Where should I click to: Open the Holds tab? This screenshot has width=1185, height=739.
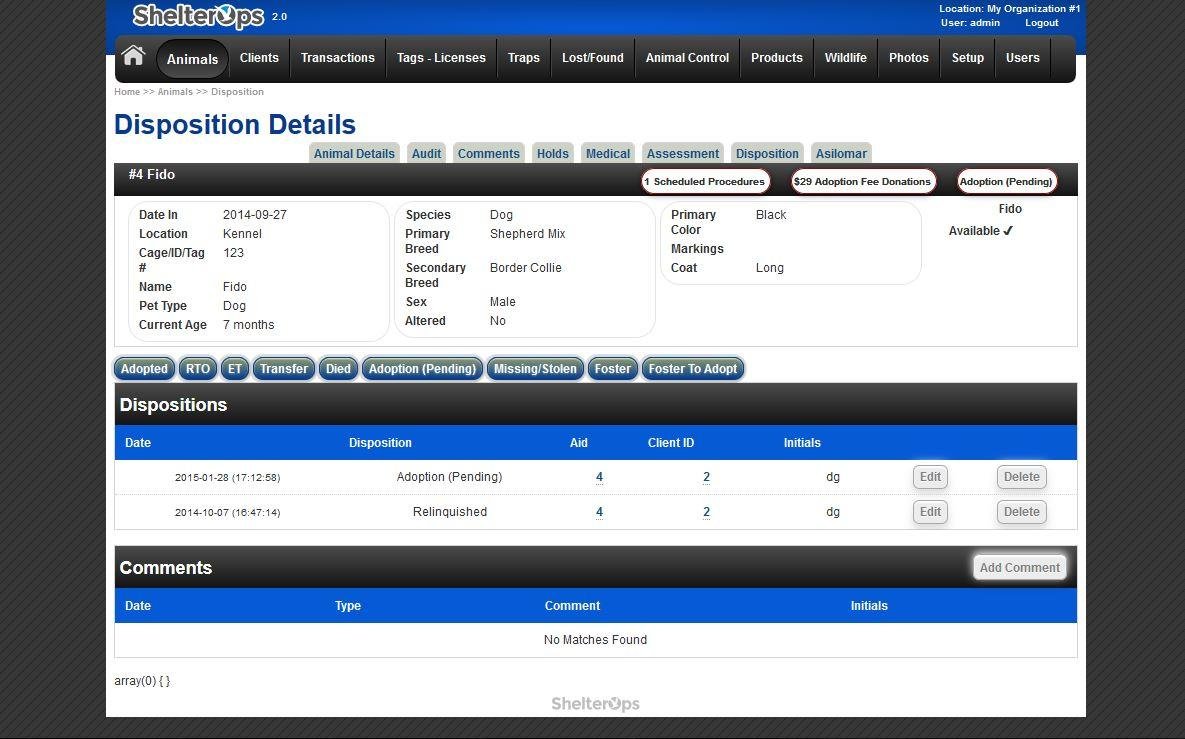(x=552, y=153)
